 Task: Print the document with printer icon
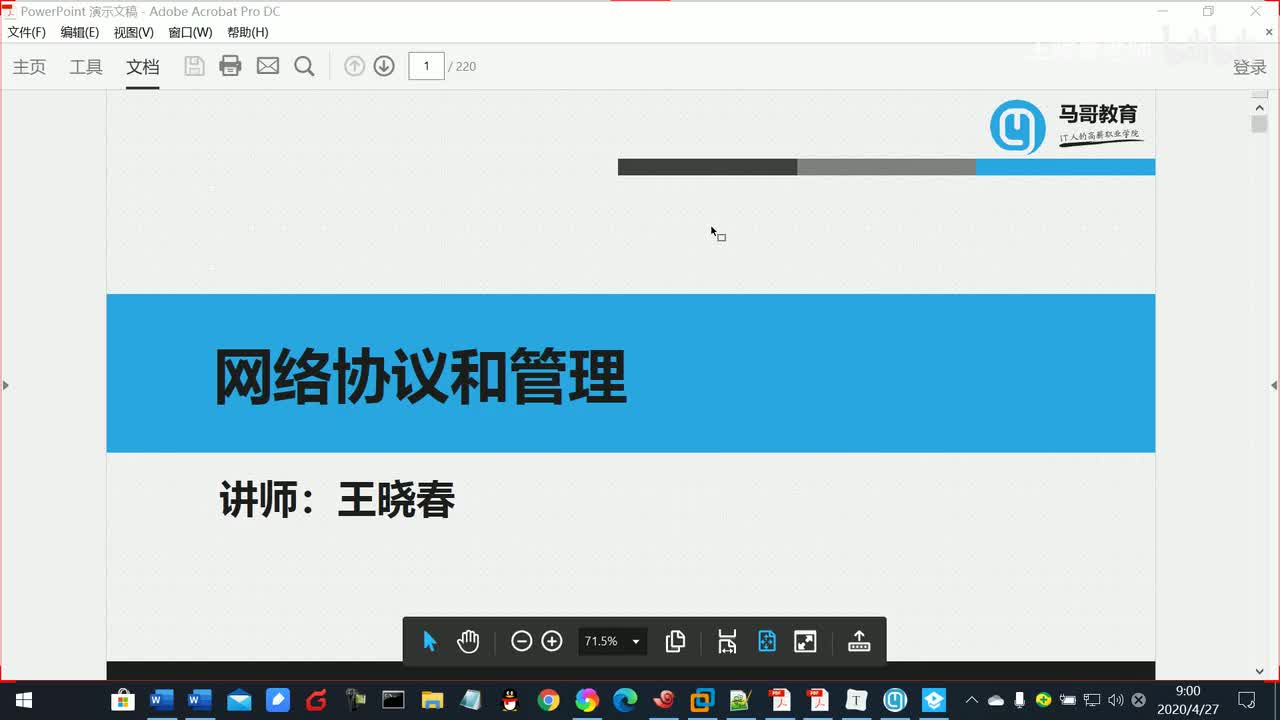pyautogui.click(x=231, y=66)
